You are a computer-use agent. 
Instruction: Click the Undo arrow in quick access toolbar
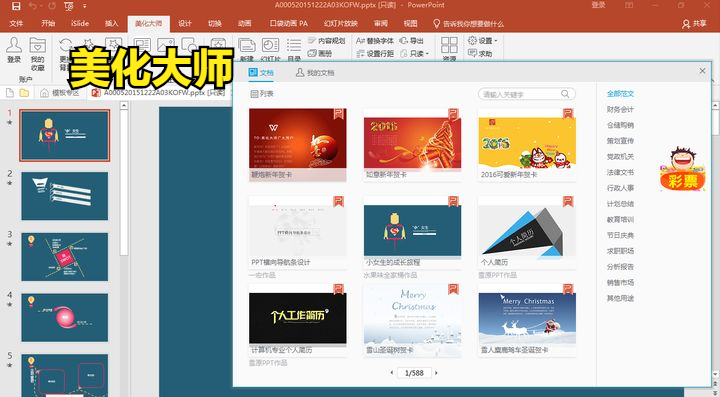coord(34,6)
